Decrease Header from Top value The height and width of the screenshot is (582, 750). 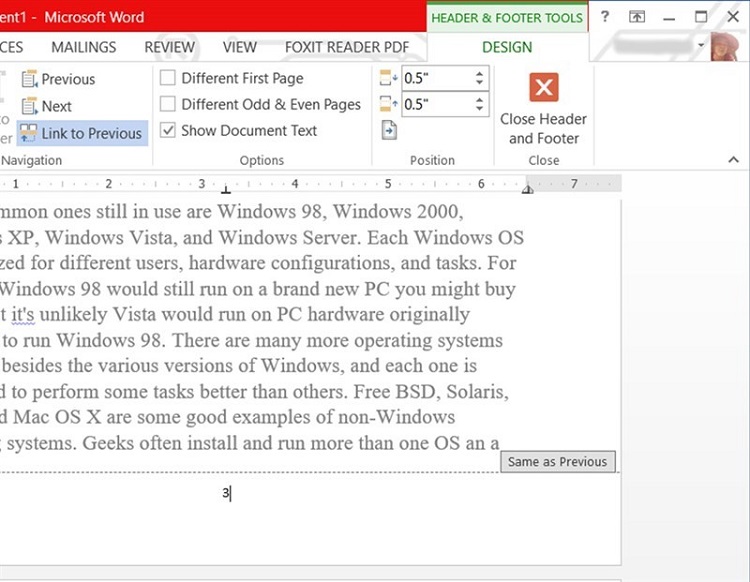tap(479, 83)
